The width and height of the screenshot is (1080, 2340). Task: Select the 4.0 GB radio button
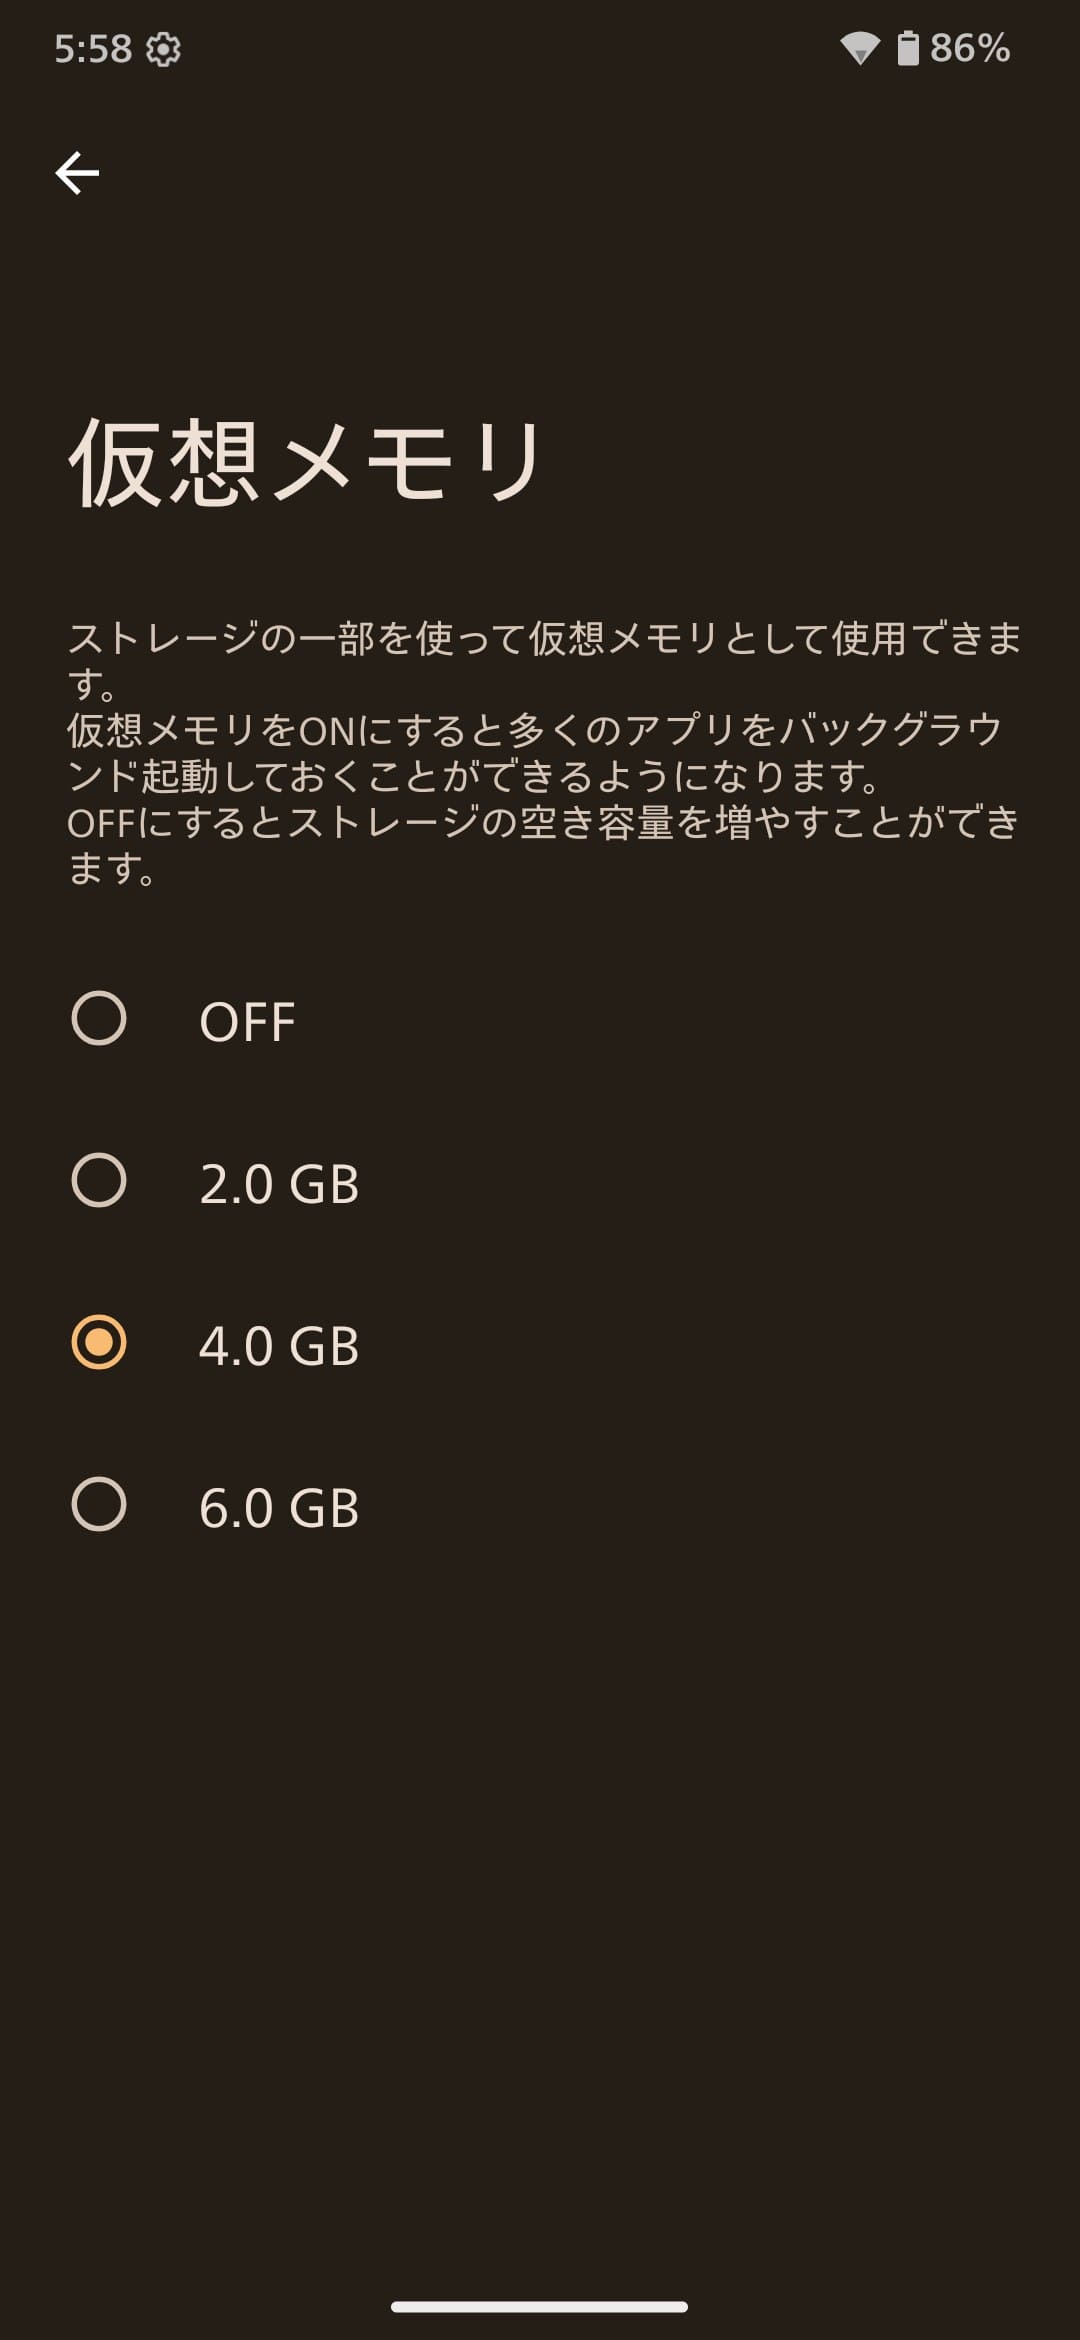99,1343
